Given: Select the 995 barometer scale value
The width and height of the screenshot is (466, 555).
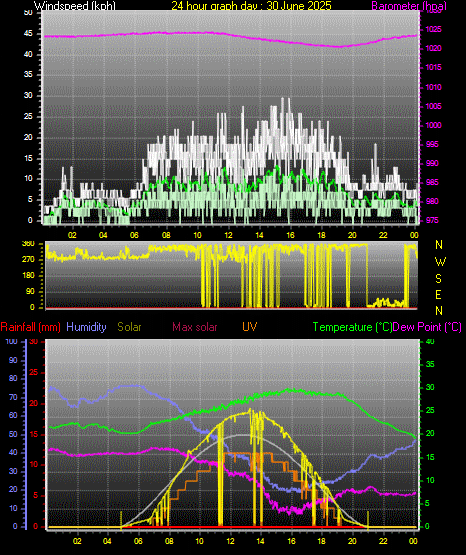Looking at the screenshot, I should point(432,144).
